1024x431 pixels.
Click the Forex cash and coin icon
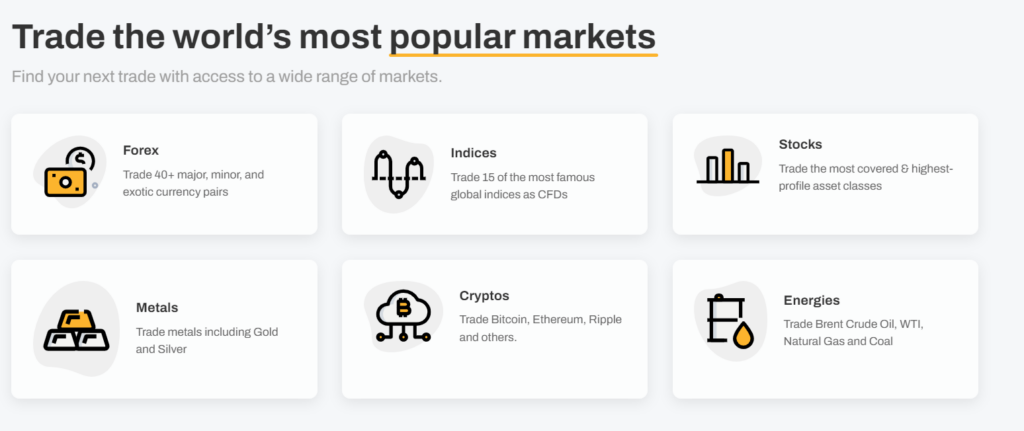[69, 172]
